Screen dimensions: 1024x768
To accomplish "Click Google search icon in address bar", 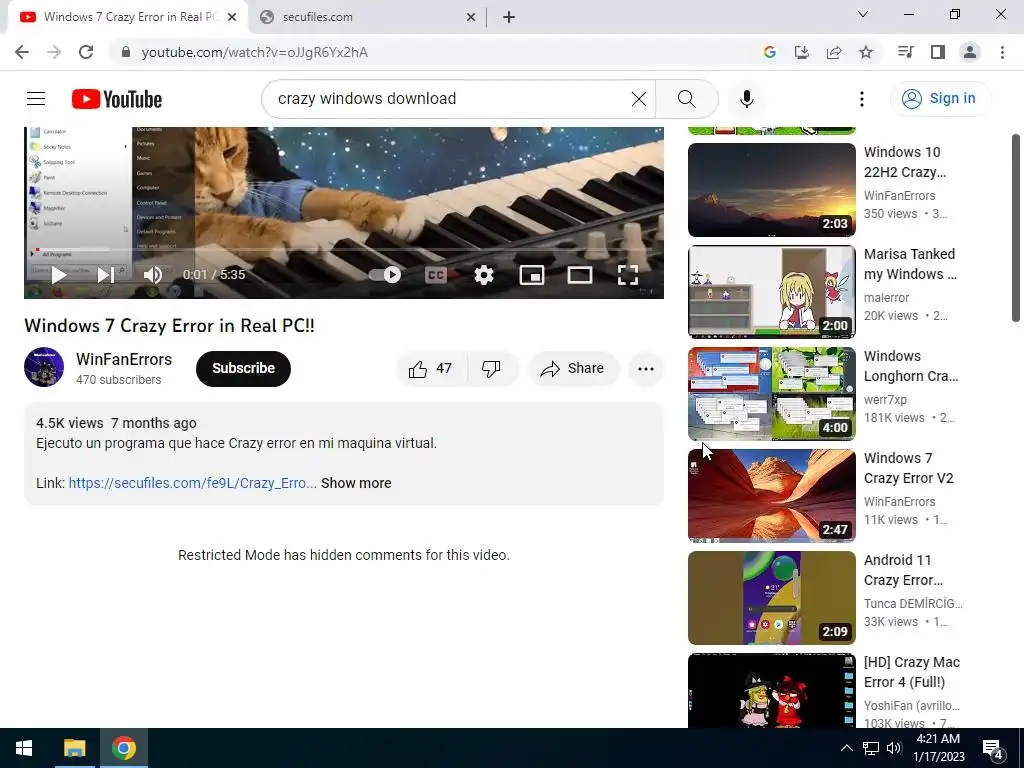I will pos(769,52).
